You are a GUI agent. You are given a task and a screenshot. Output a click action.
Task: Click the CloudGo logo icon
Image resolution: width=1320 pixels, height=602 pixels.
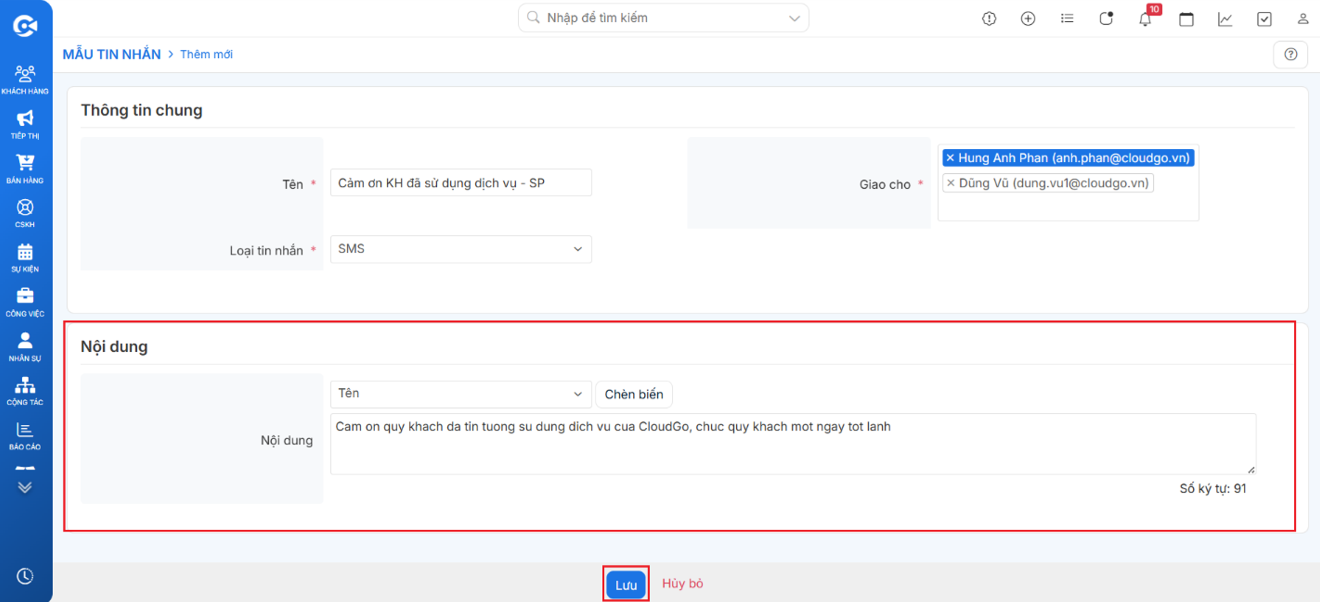[x=25, y=26]
